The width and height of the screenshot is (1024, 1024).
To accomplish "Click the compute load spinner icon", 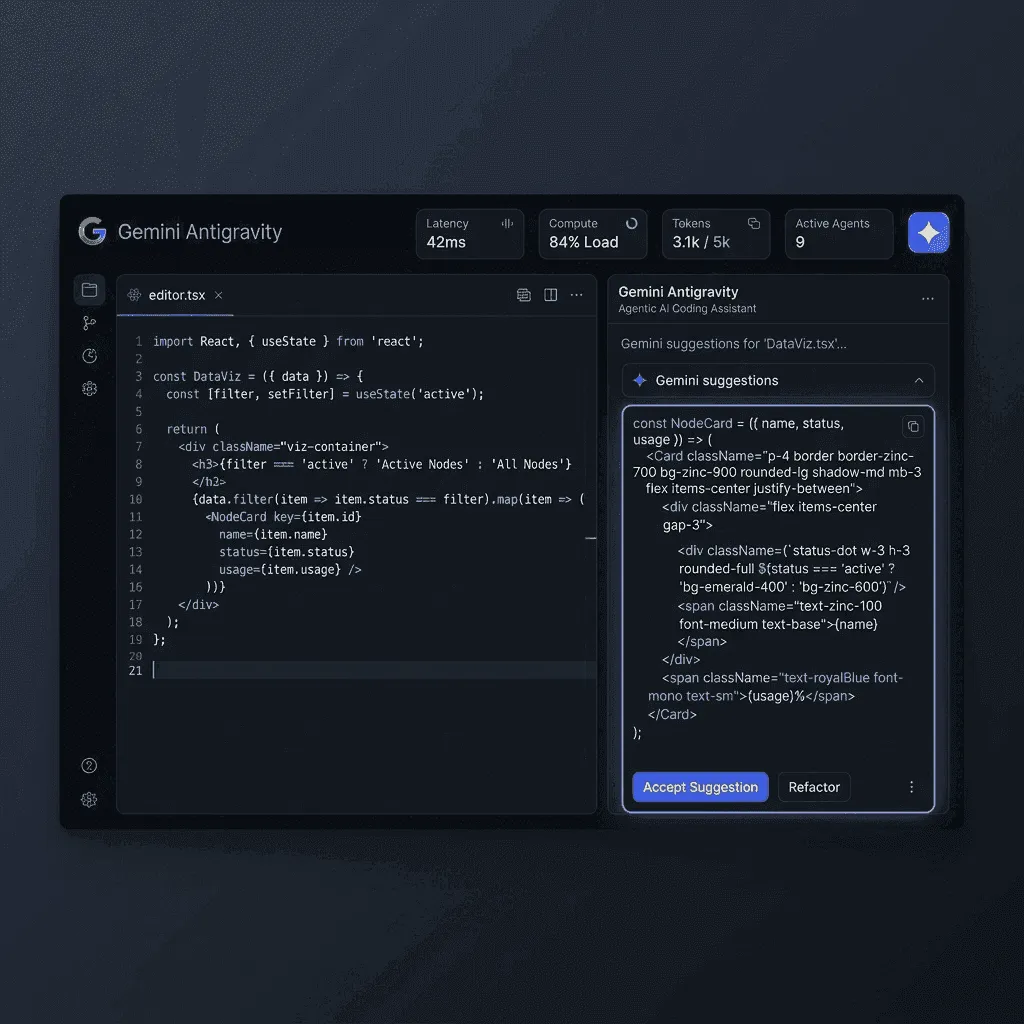I will [x=632, y=223].
